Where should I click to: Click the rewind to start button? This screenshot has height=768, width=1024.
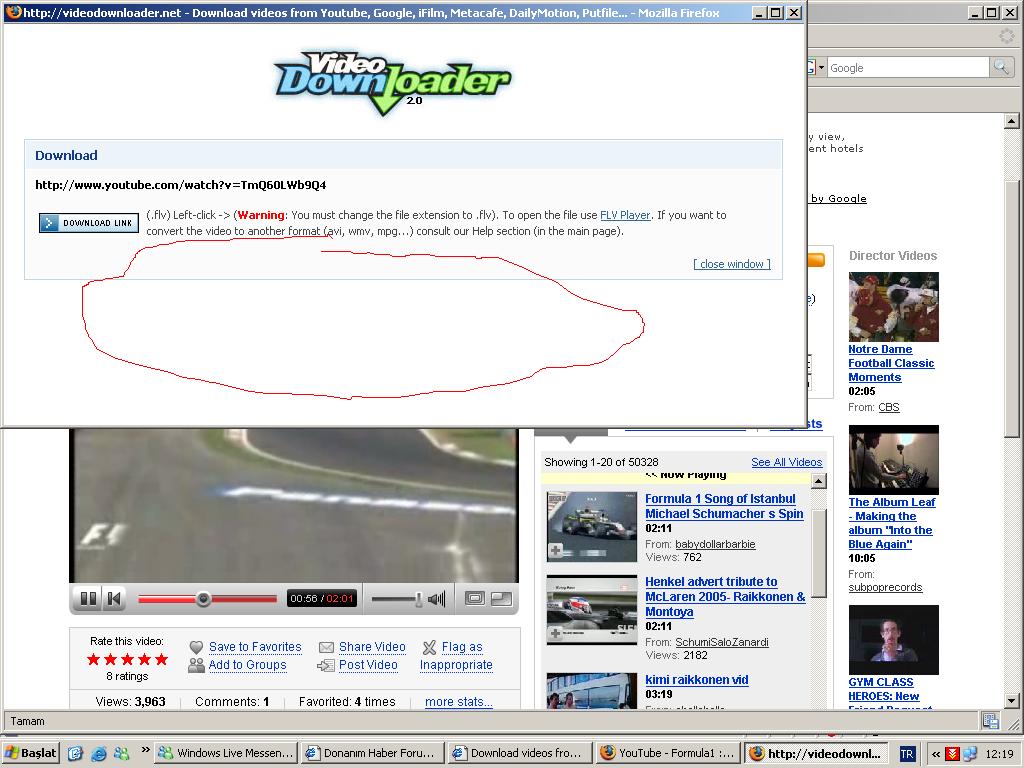click(114, 599)
